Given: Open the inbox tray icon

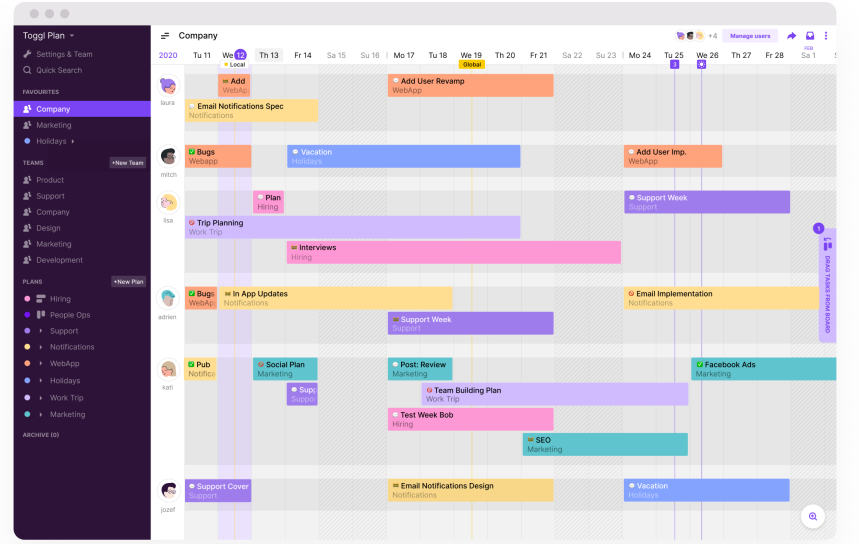Looking at the screenshot, I should click(810, 36).
